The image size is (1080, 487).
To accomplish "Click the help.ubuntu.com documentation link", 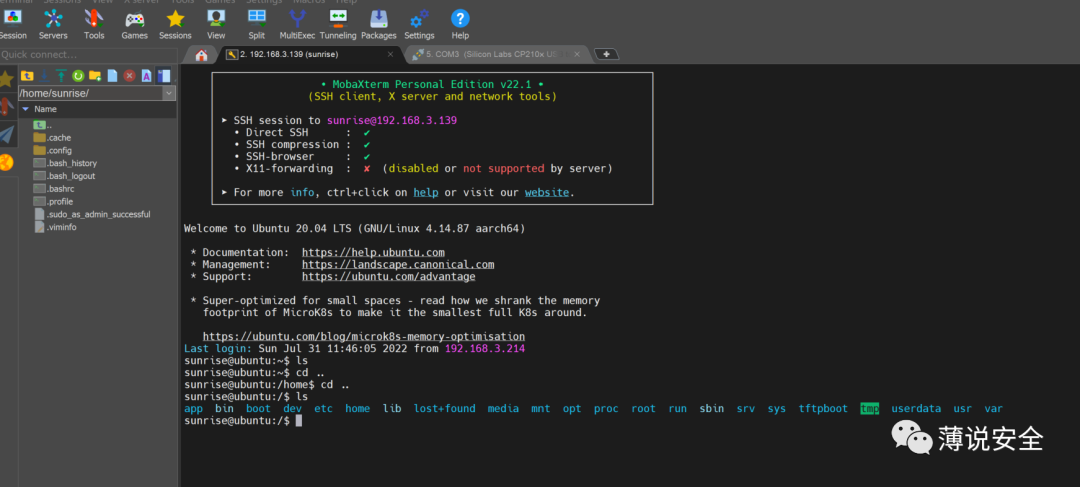I will click(373, 252).
